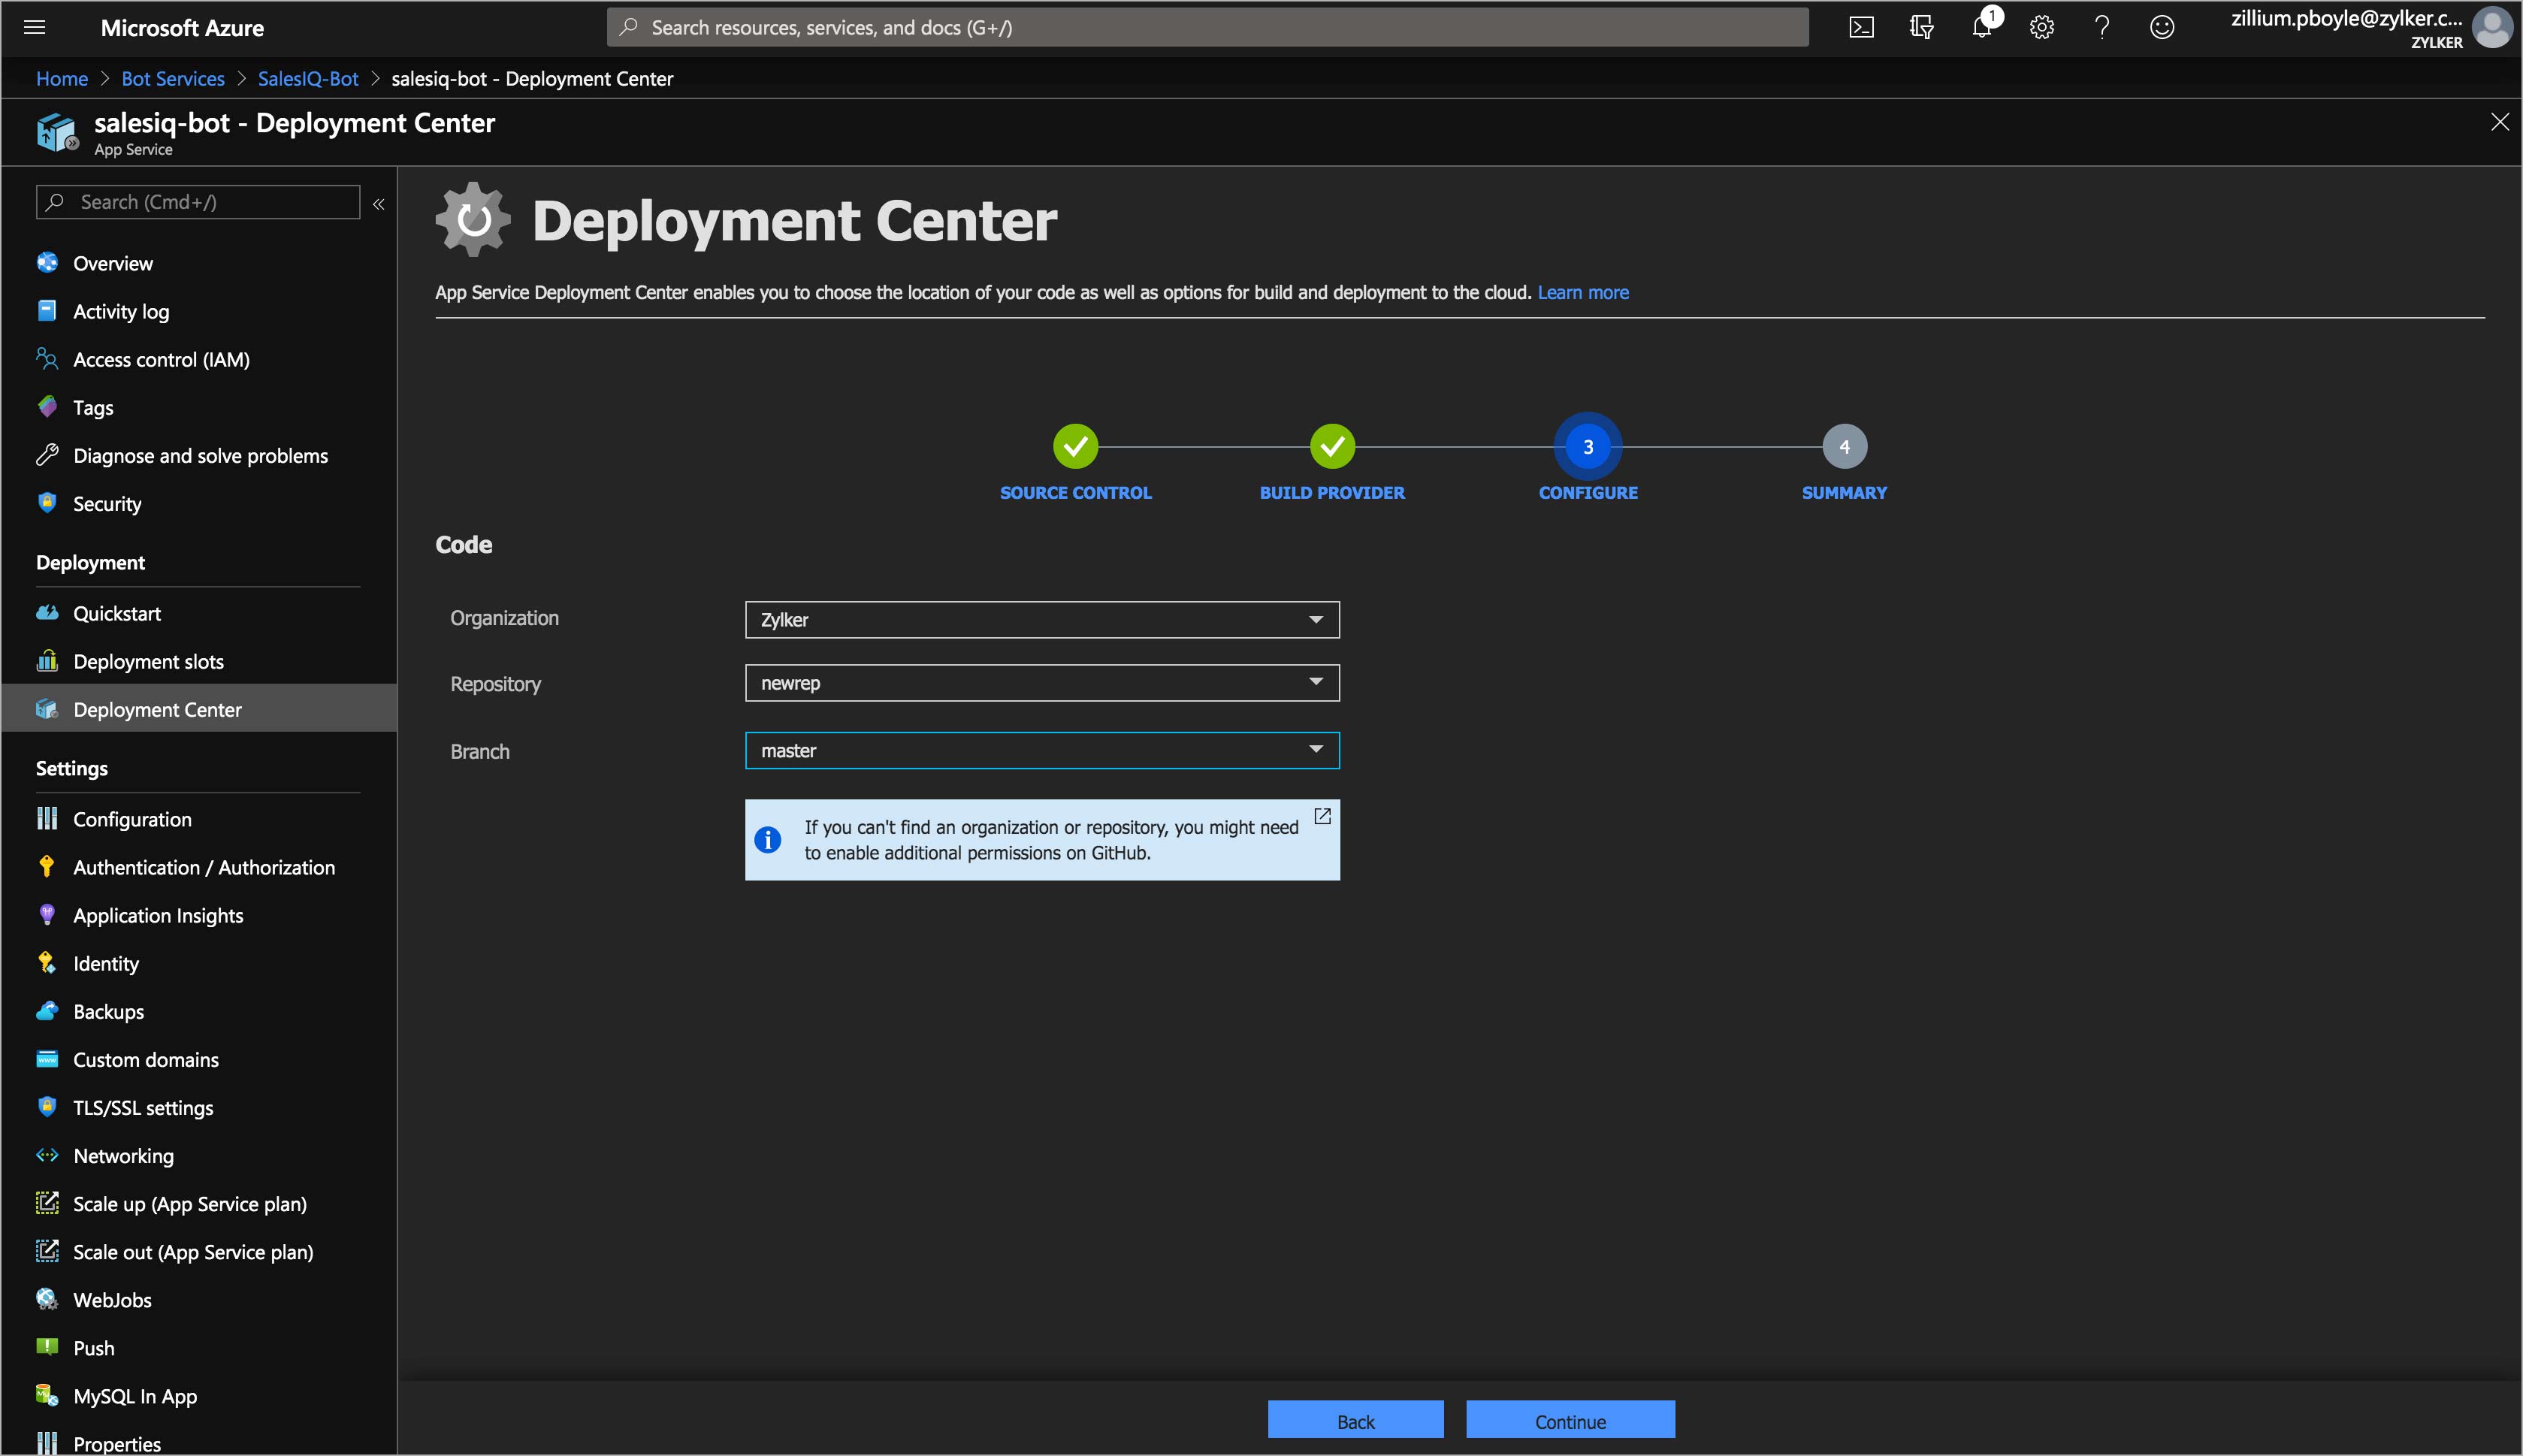Open the Cloud Shell terminal

click(x=1862, y=27)
